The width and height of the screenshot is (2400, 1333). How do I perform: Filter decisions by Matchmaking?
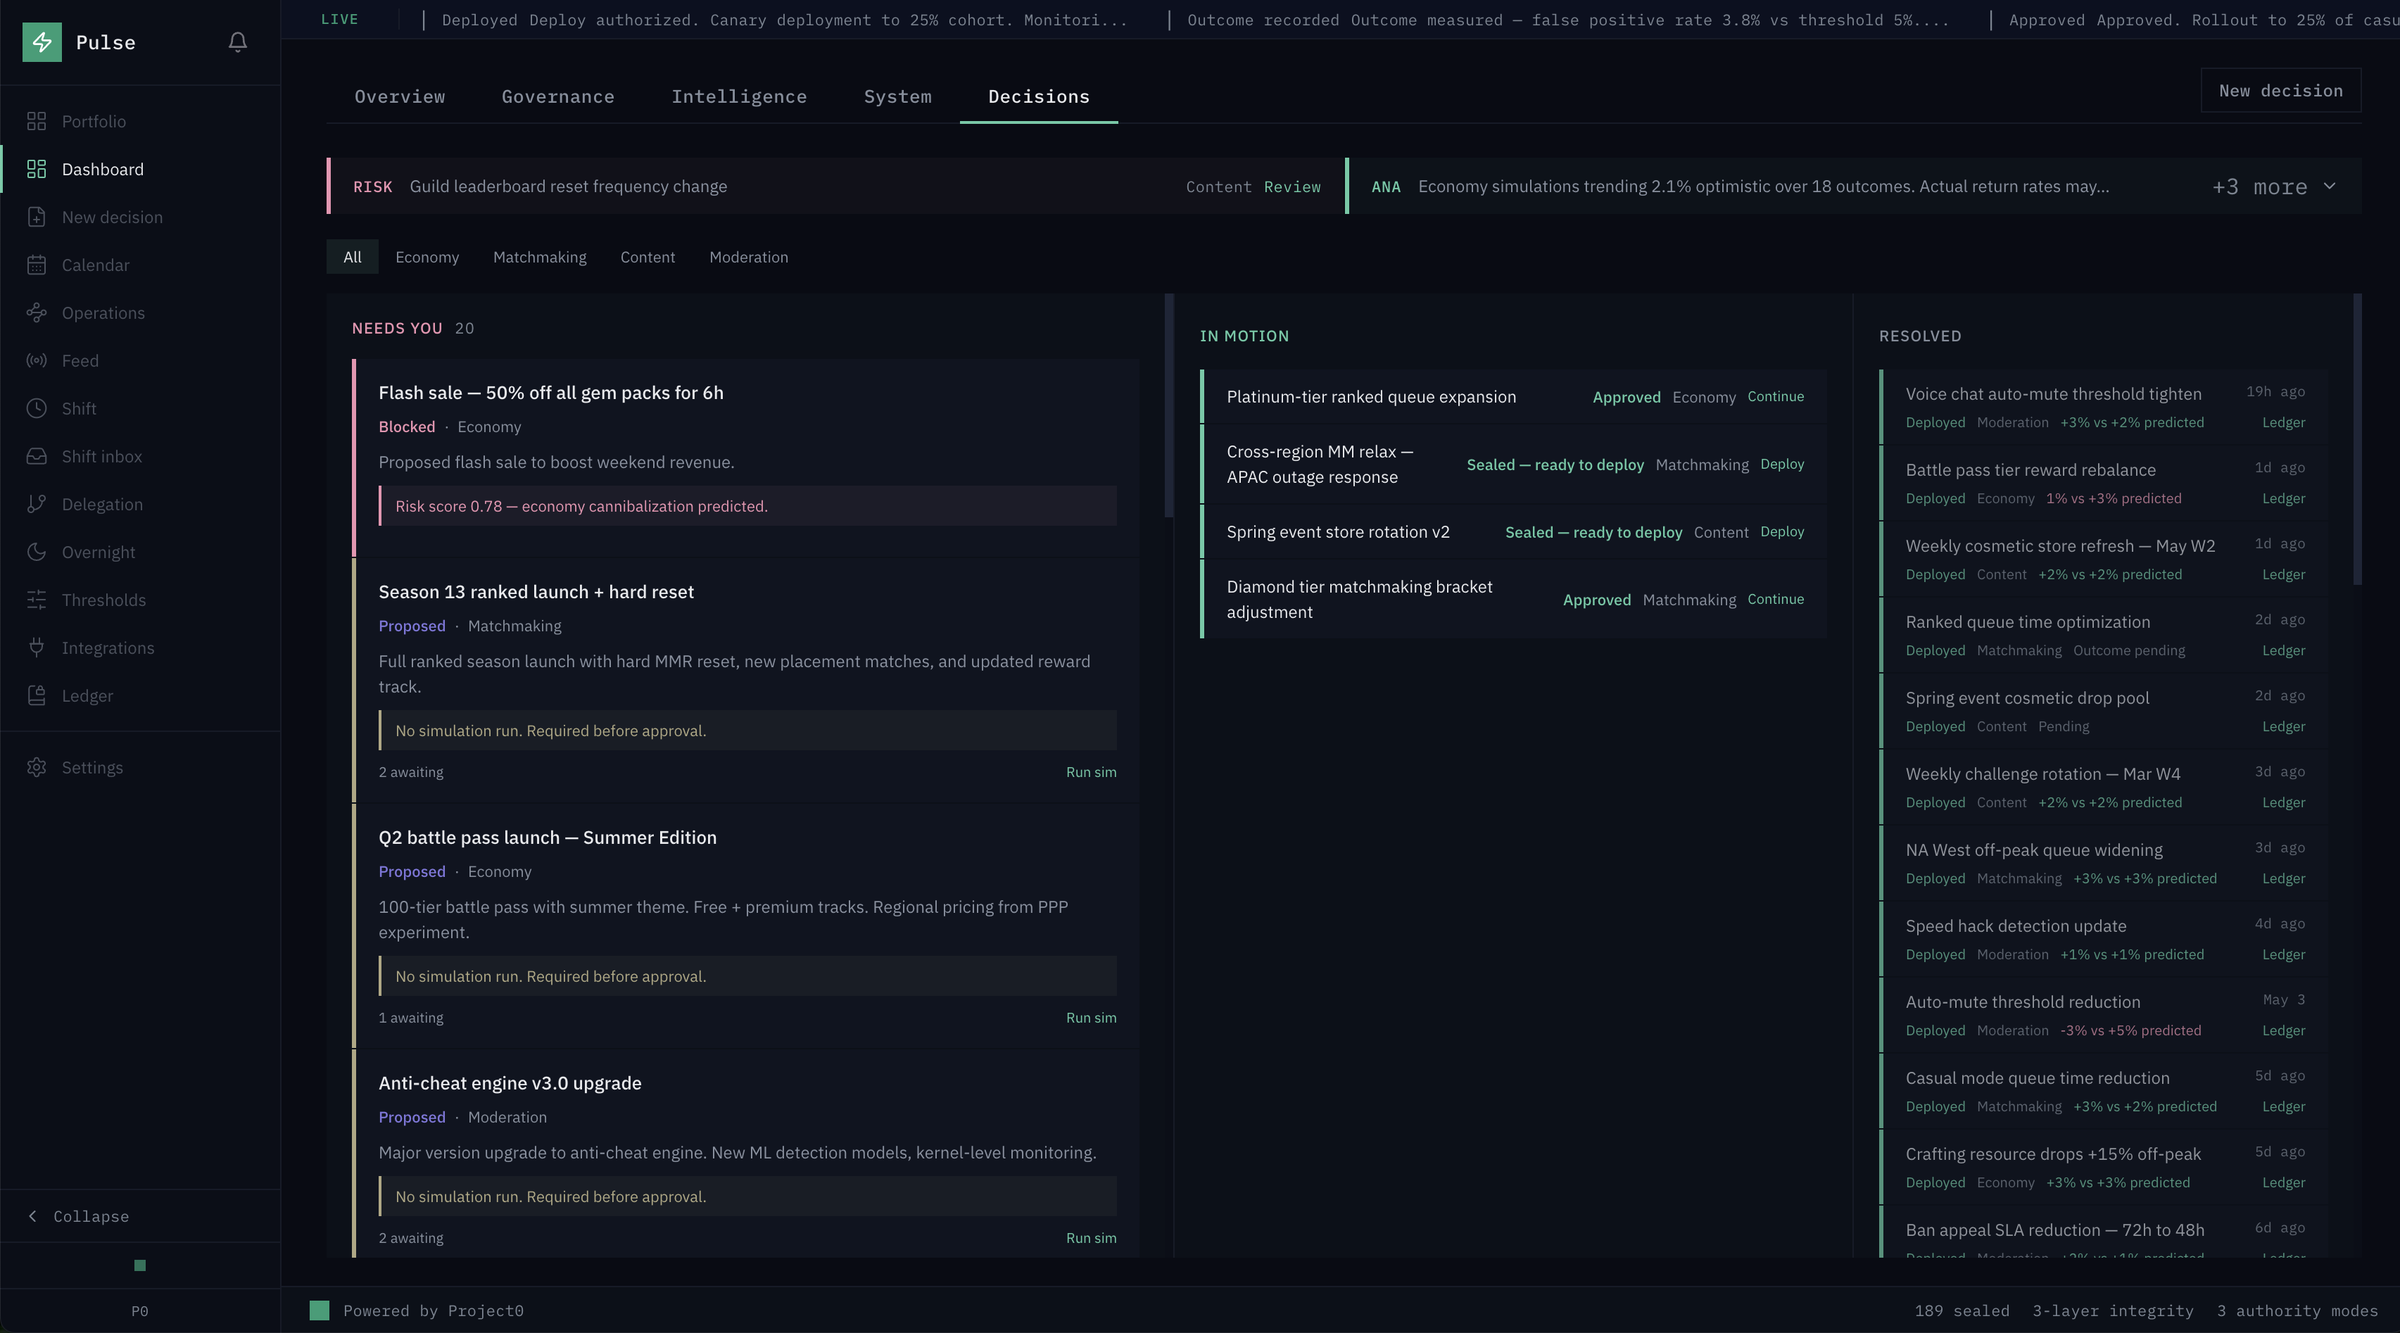(x=540, y=257)
